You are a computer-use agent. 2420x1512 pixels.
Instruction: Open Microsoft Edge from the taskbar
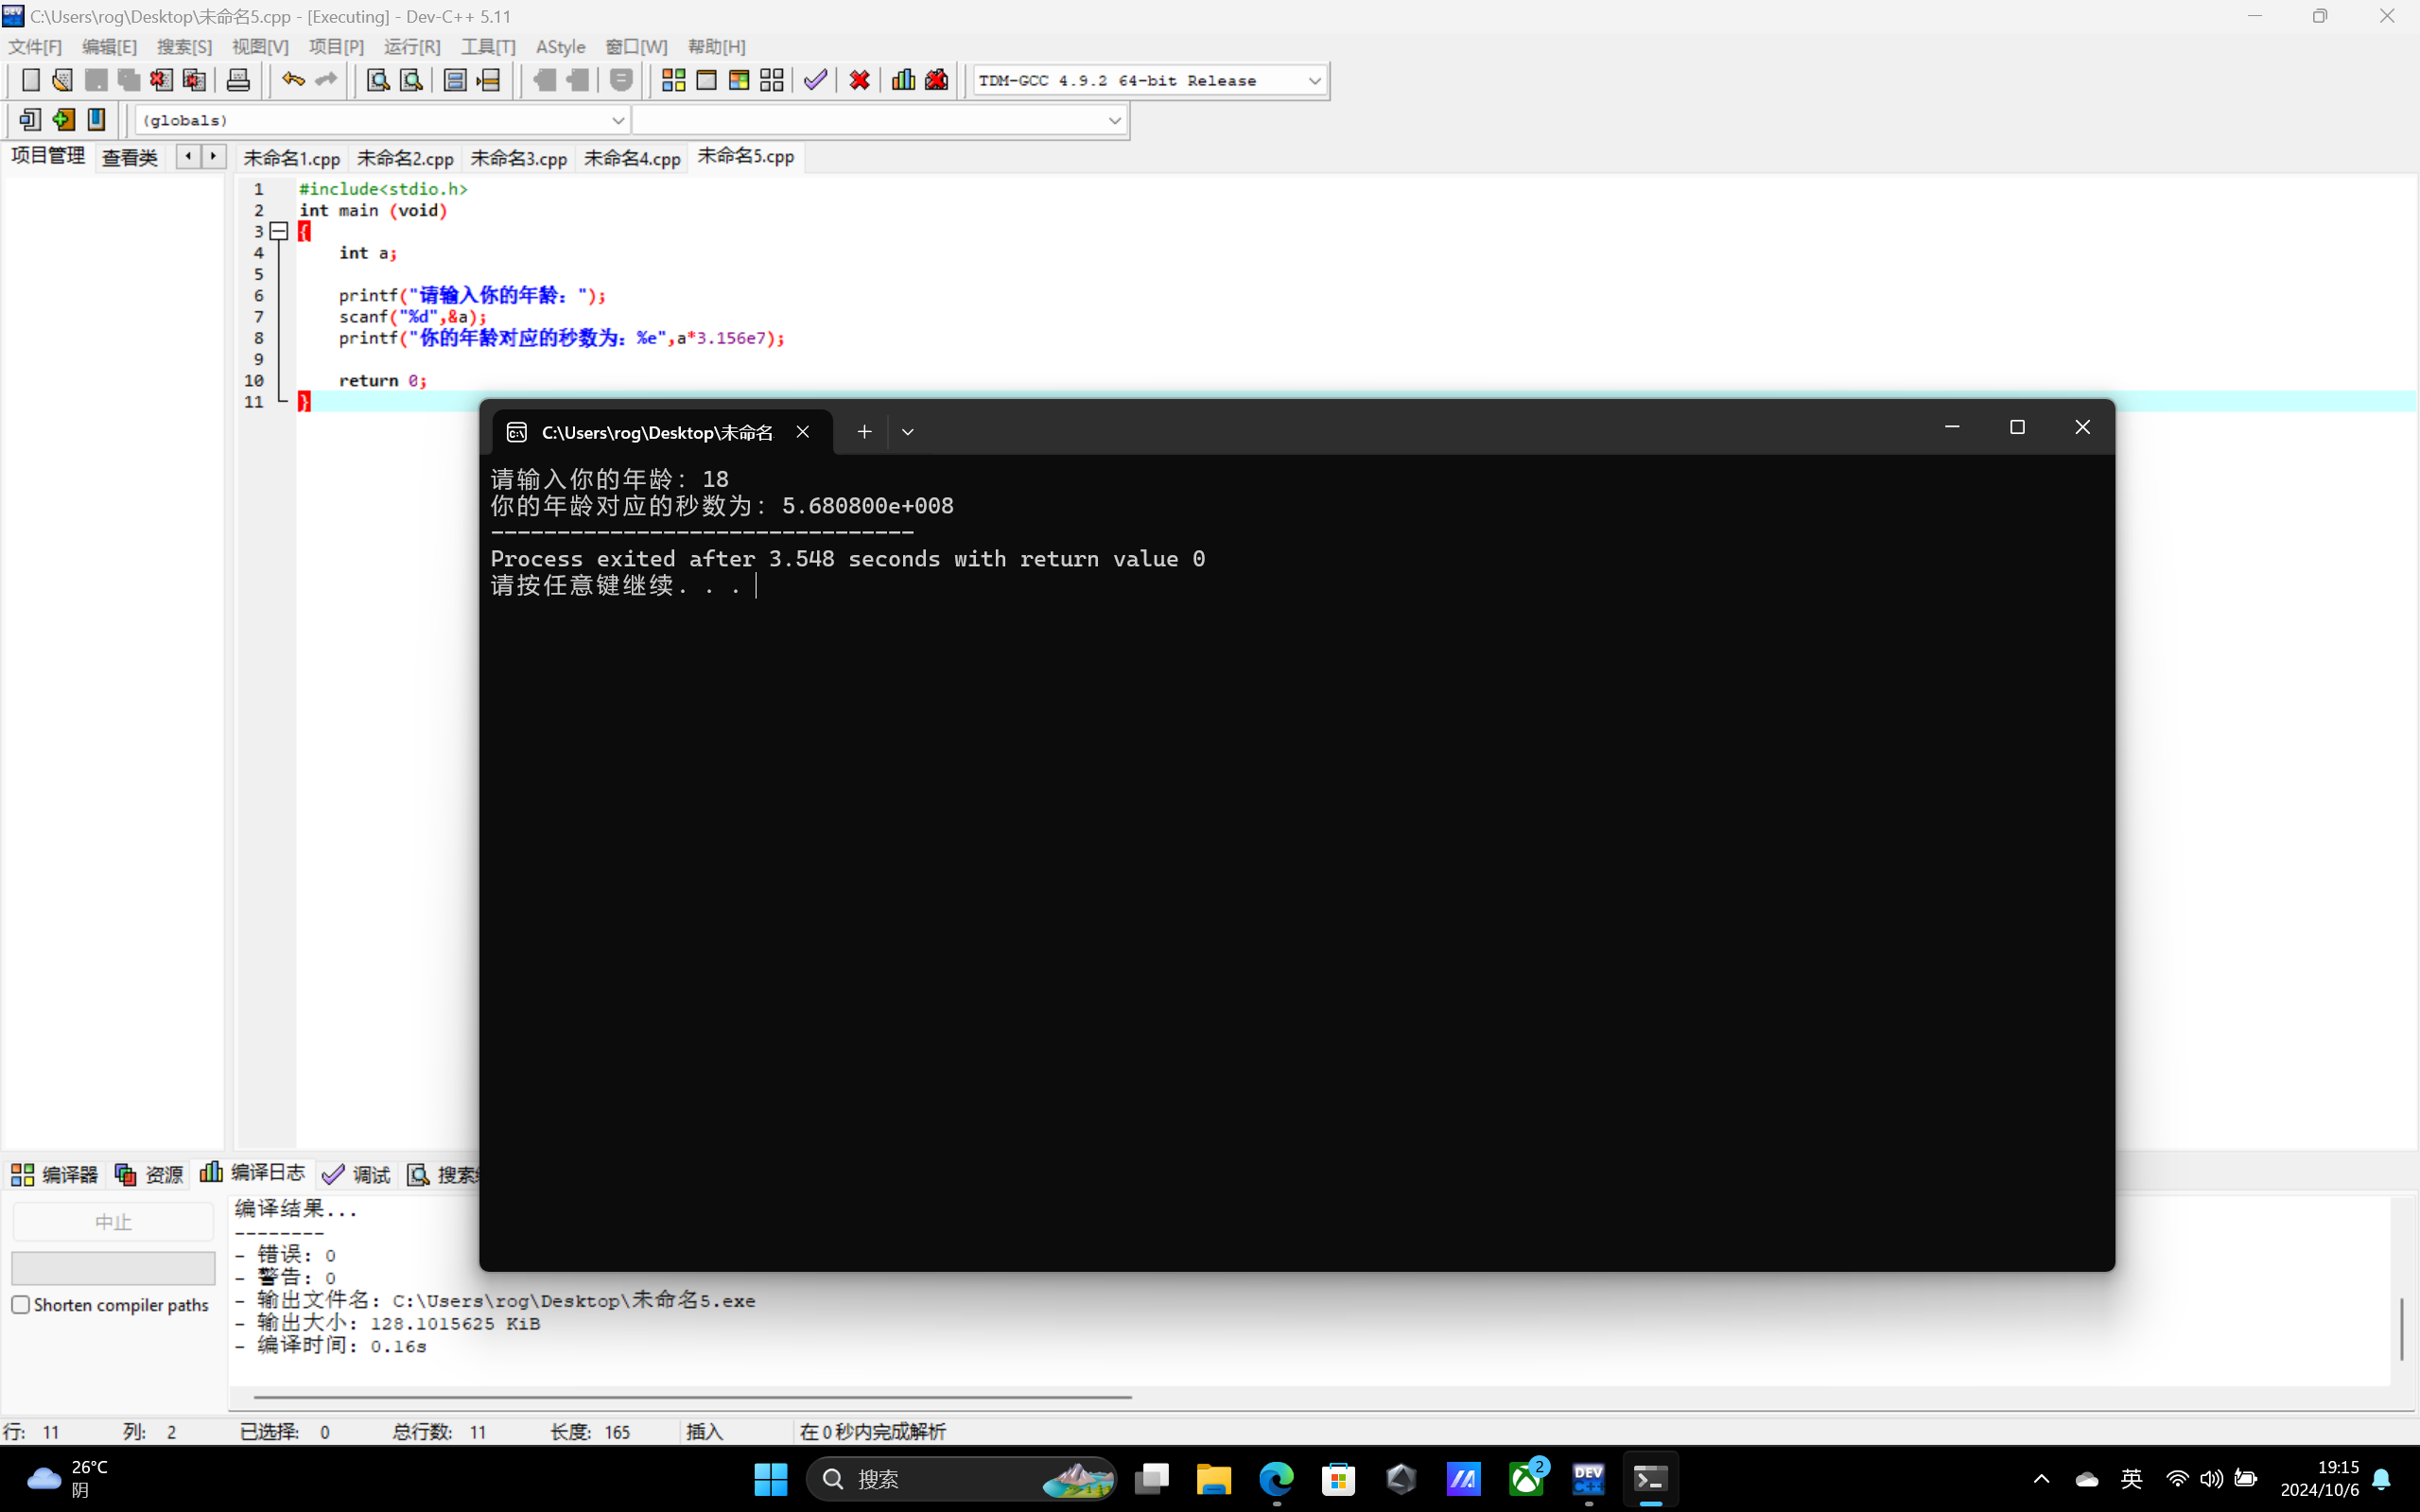point(1276,1478)
